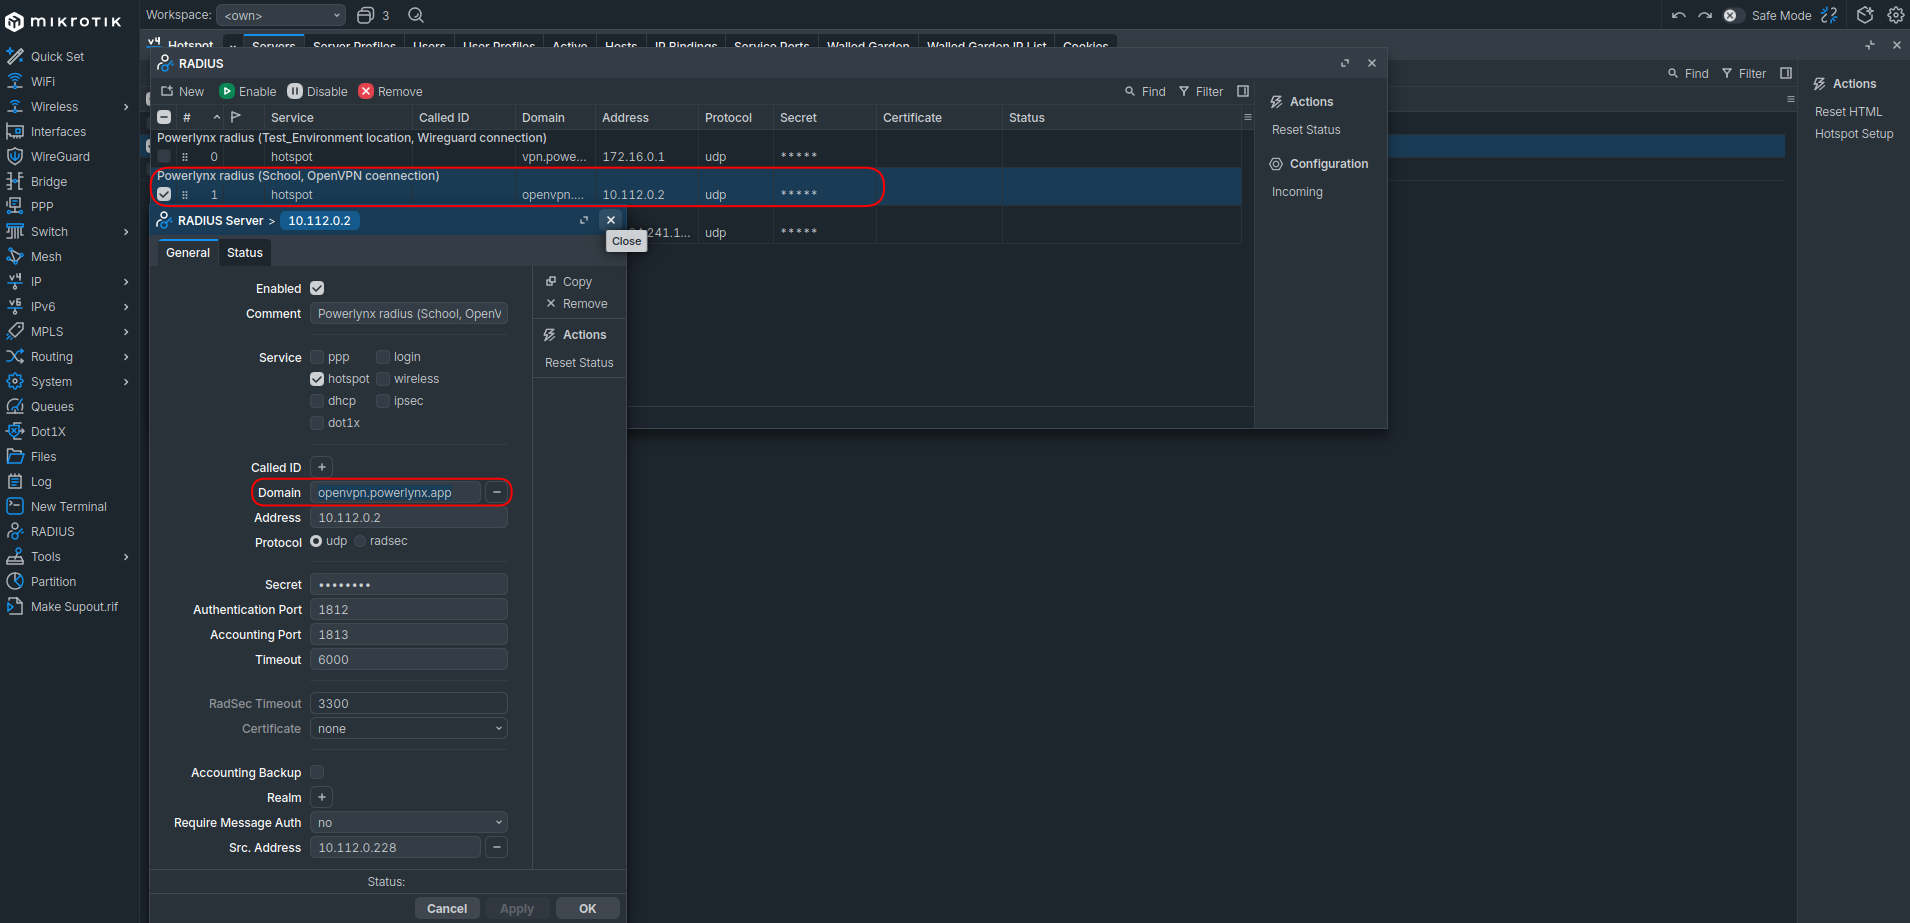This screenshot has width=1910, height=923.
Task: Toggle the Enabled checkbox
Action: (x=317, y=288)
